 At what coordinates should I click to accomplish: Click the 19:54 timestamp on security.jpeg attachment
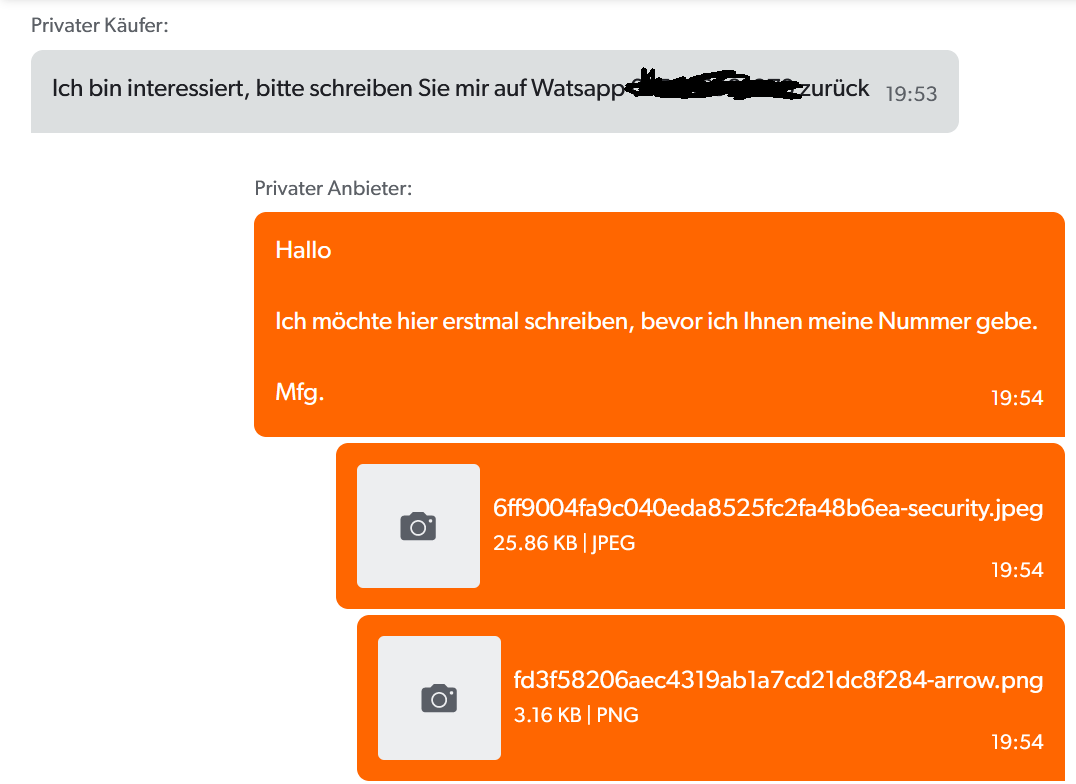coord(1016,569)
